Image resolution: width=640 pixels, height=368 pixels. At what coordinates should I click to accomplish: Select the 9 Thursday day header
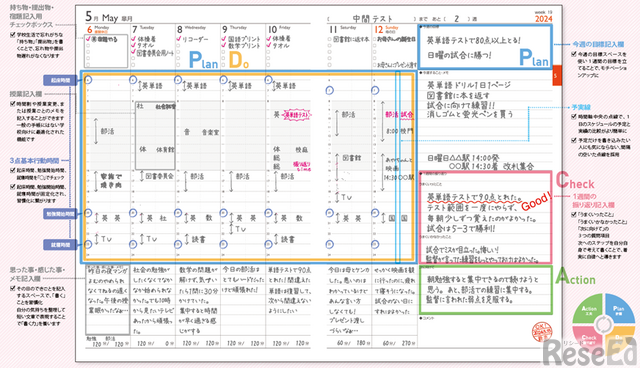[x=235, y=29]
